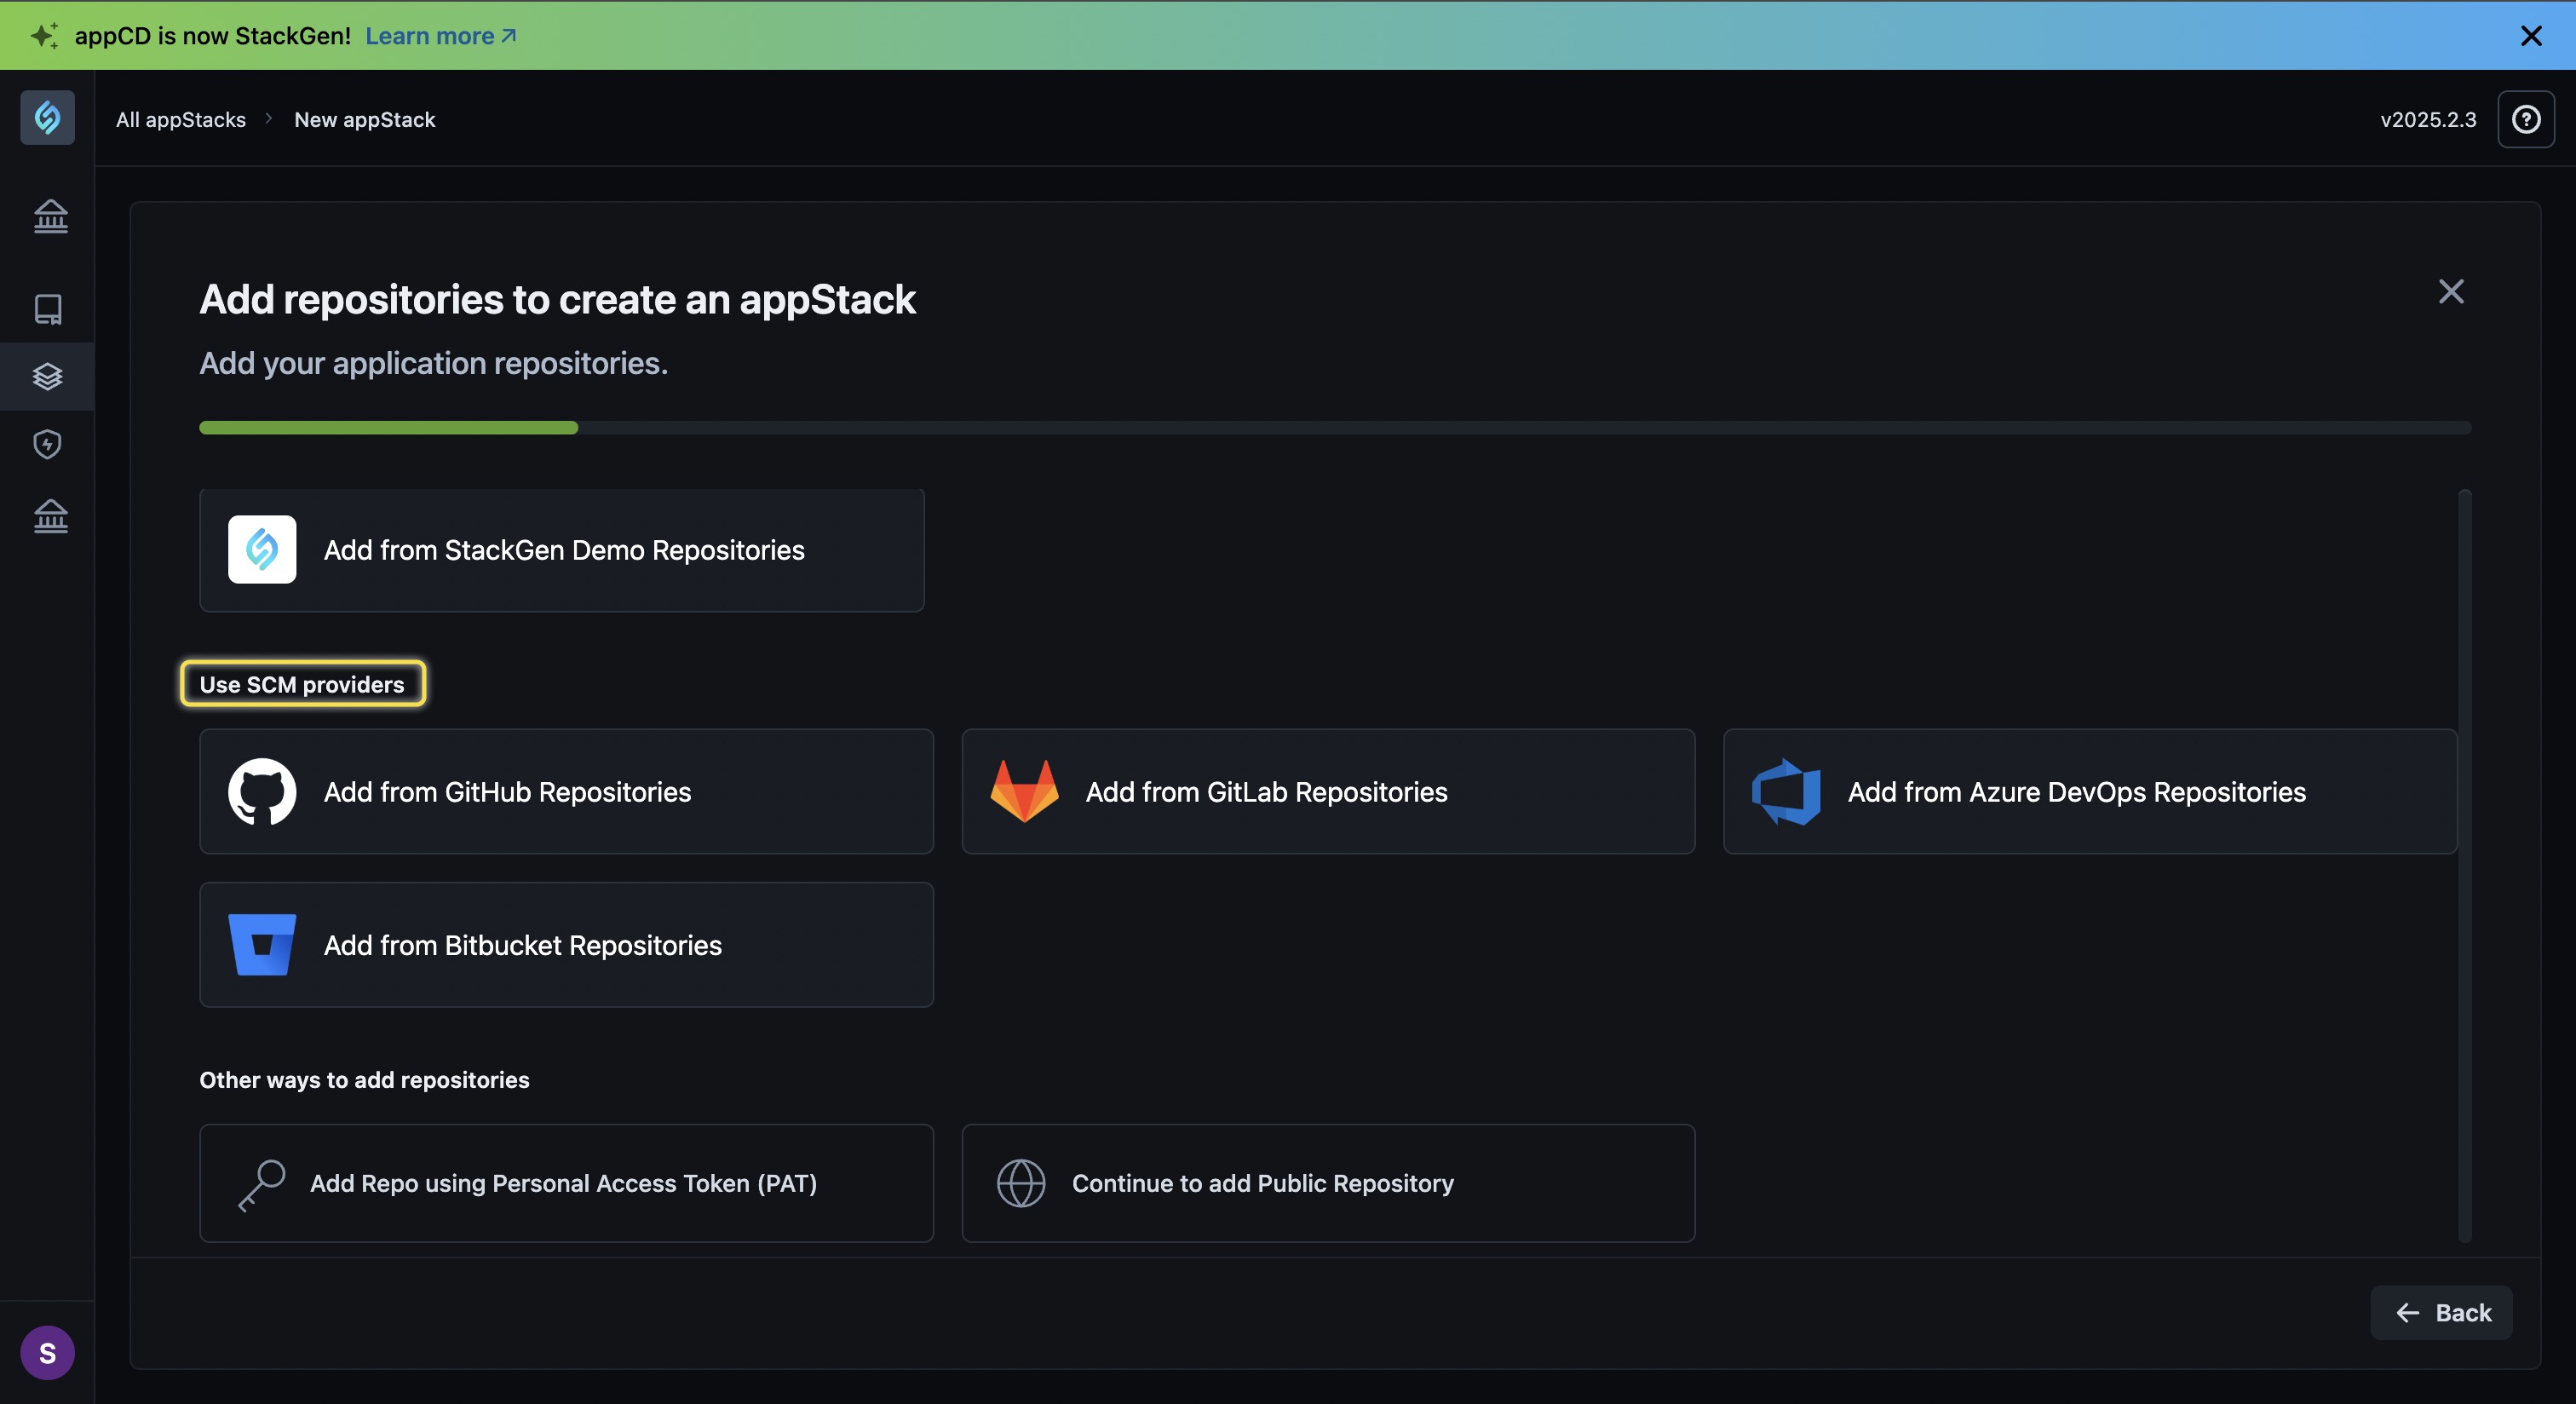This screenshot has height=1404, width=2576.
Task: Click the version label v2025.2.3
Action: point(2428,119)
